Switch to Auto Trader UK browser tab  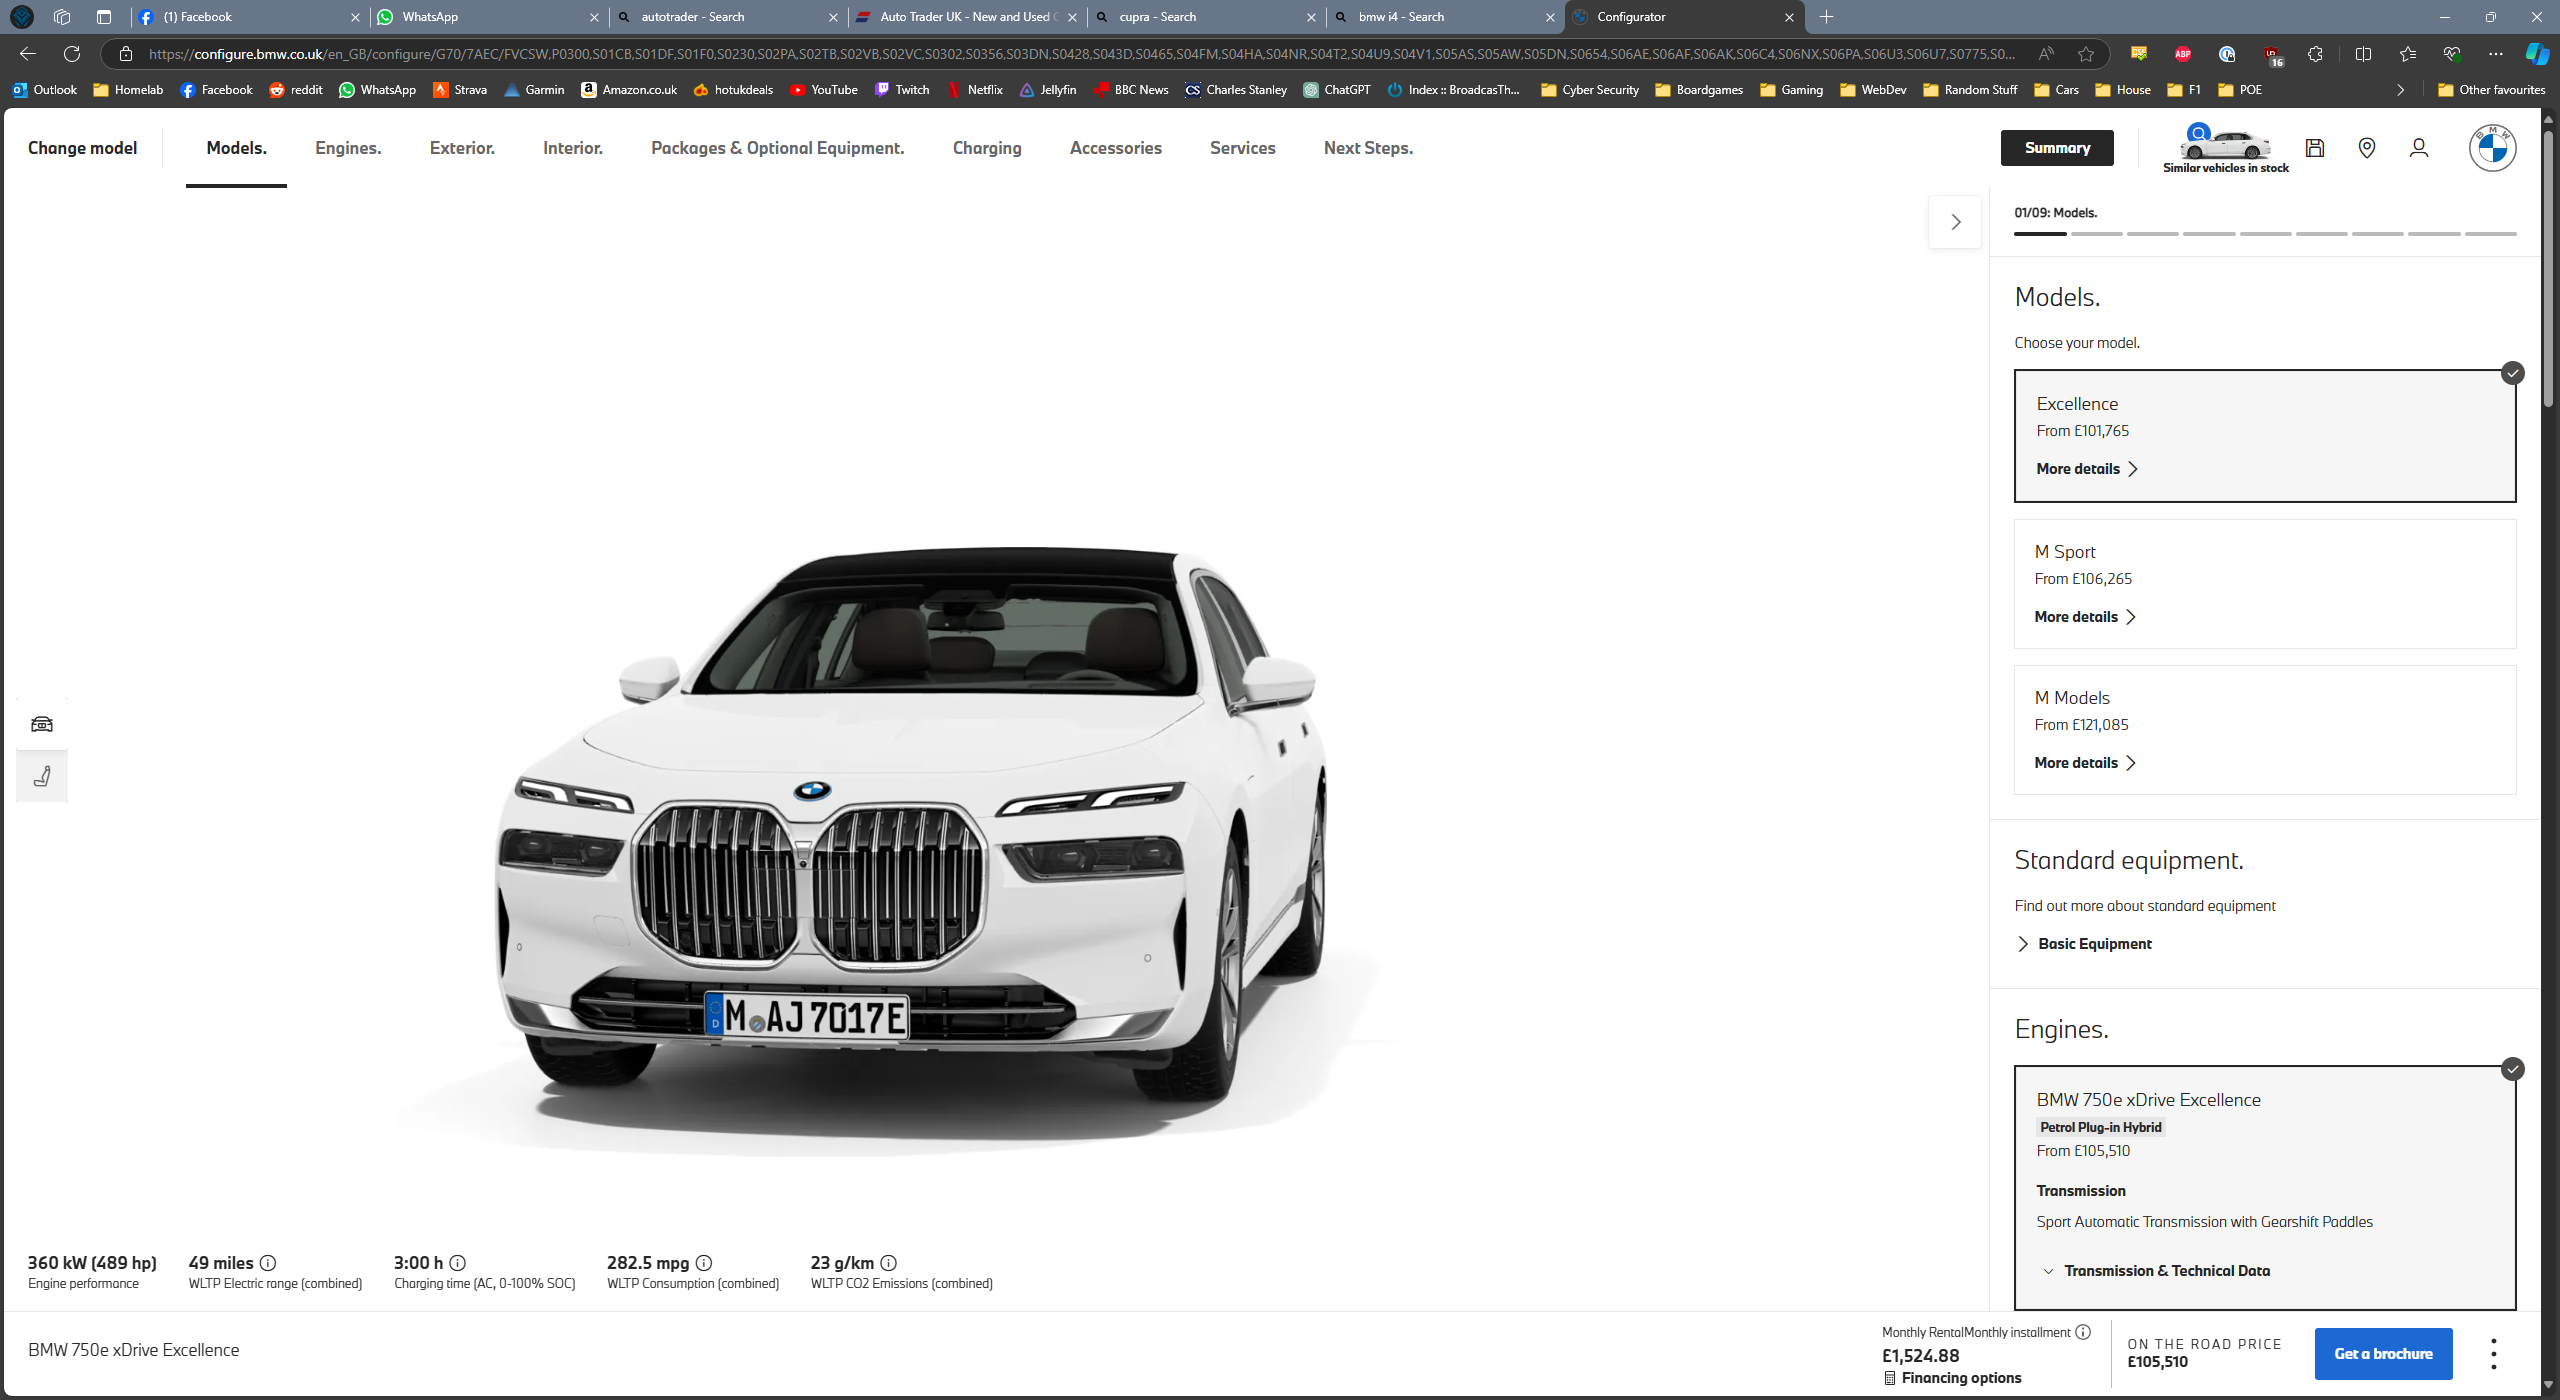[x=968, y=17]
